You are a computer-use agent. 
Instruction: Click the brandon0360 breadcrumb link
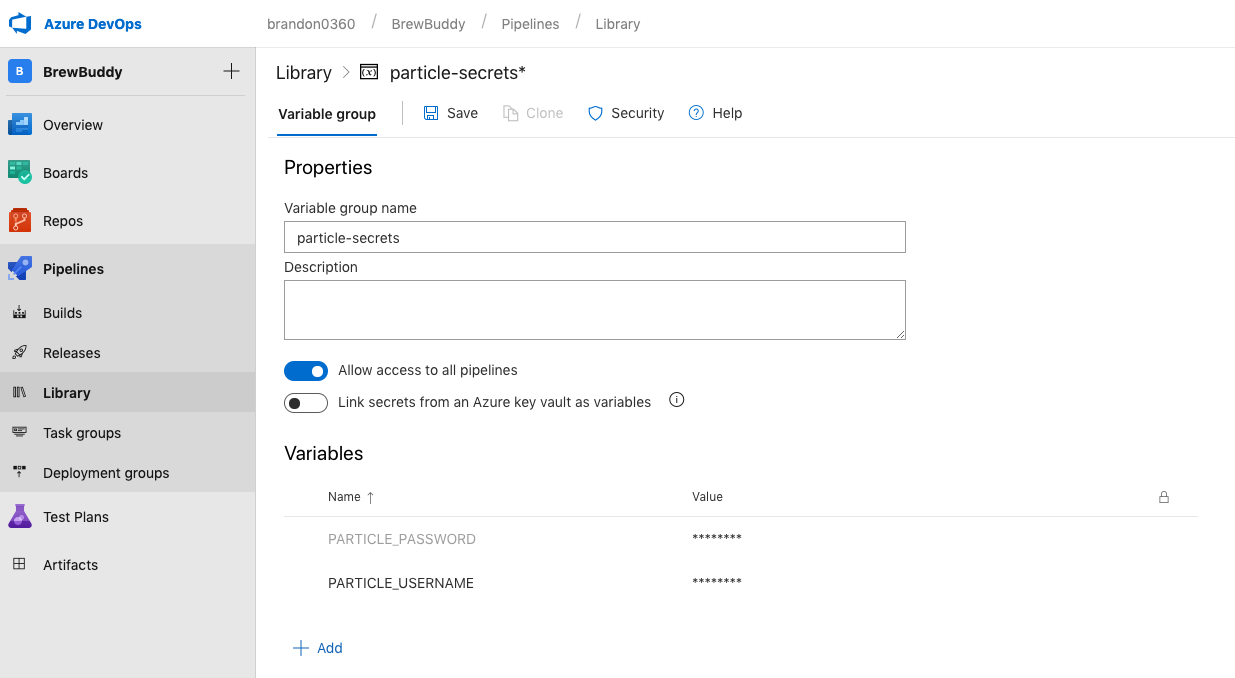(x=311, y=24)
